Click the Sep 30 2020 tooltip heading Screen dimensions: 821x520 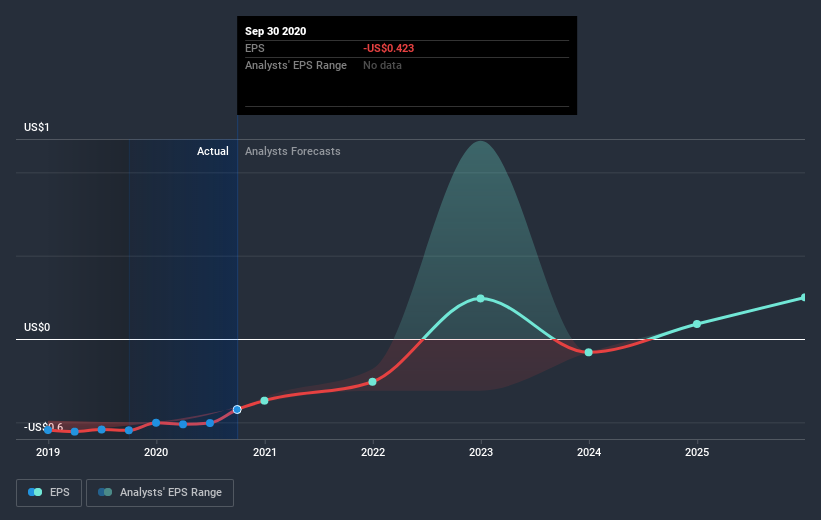[275, 31]
